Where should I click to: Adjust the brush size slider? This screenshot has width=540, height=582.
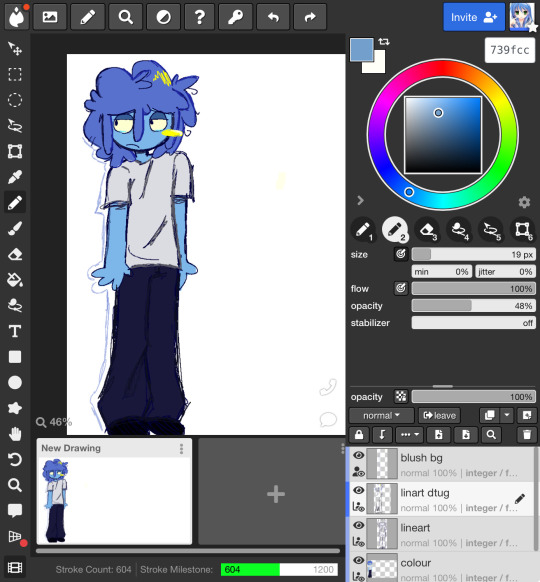(474, 254)
